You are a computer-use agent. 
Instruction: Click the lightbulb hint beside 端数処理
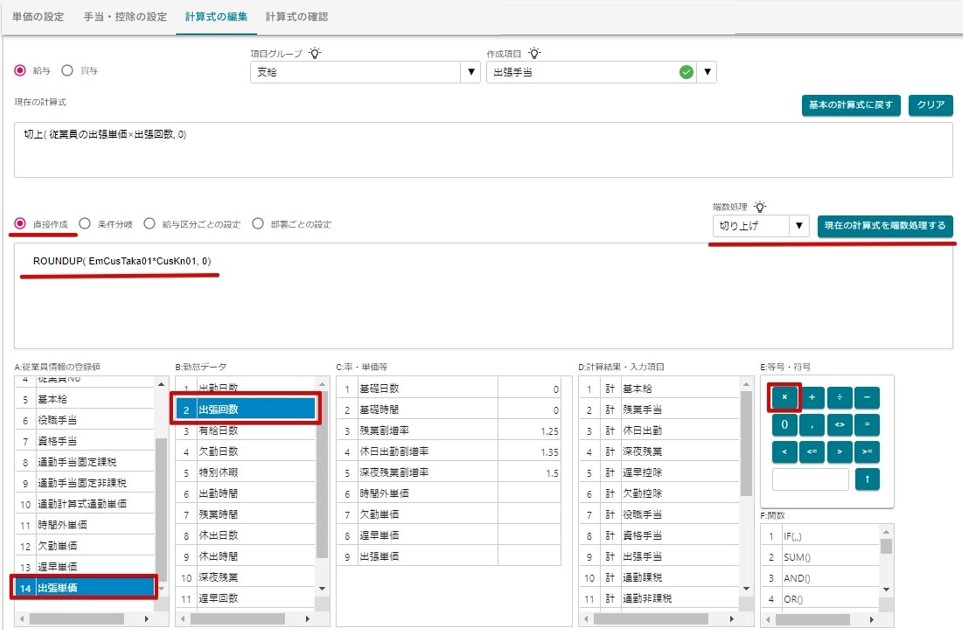[760, 207]
